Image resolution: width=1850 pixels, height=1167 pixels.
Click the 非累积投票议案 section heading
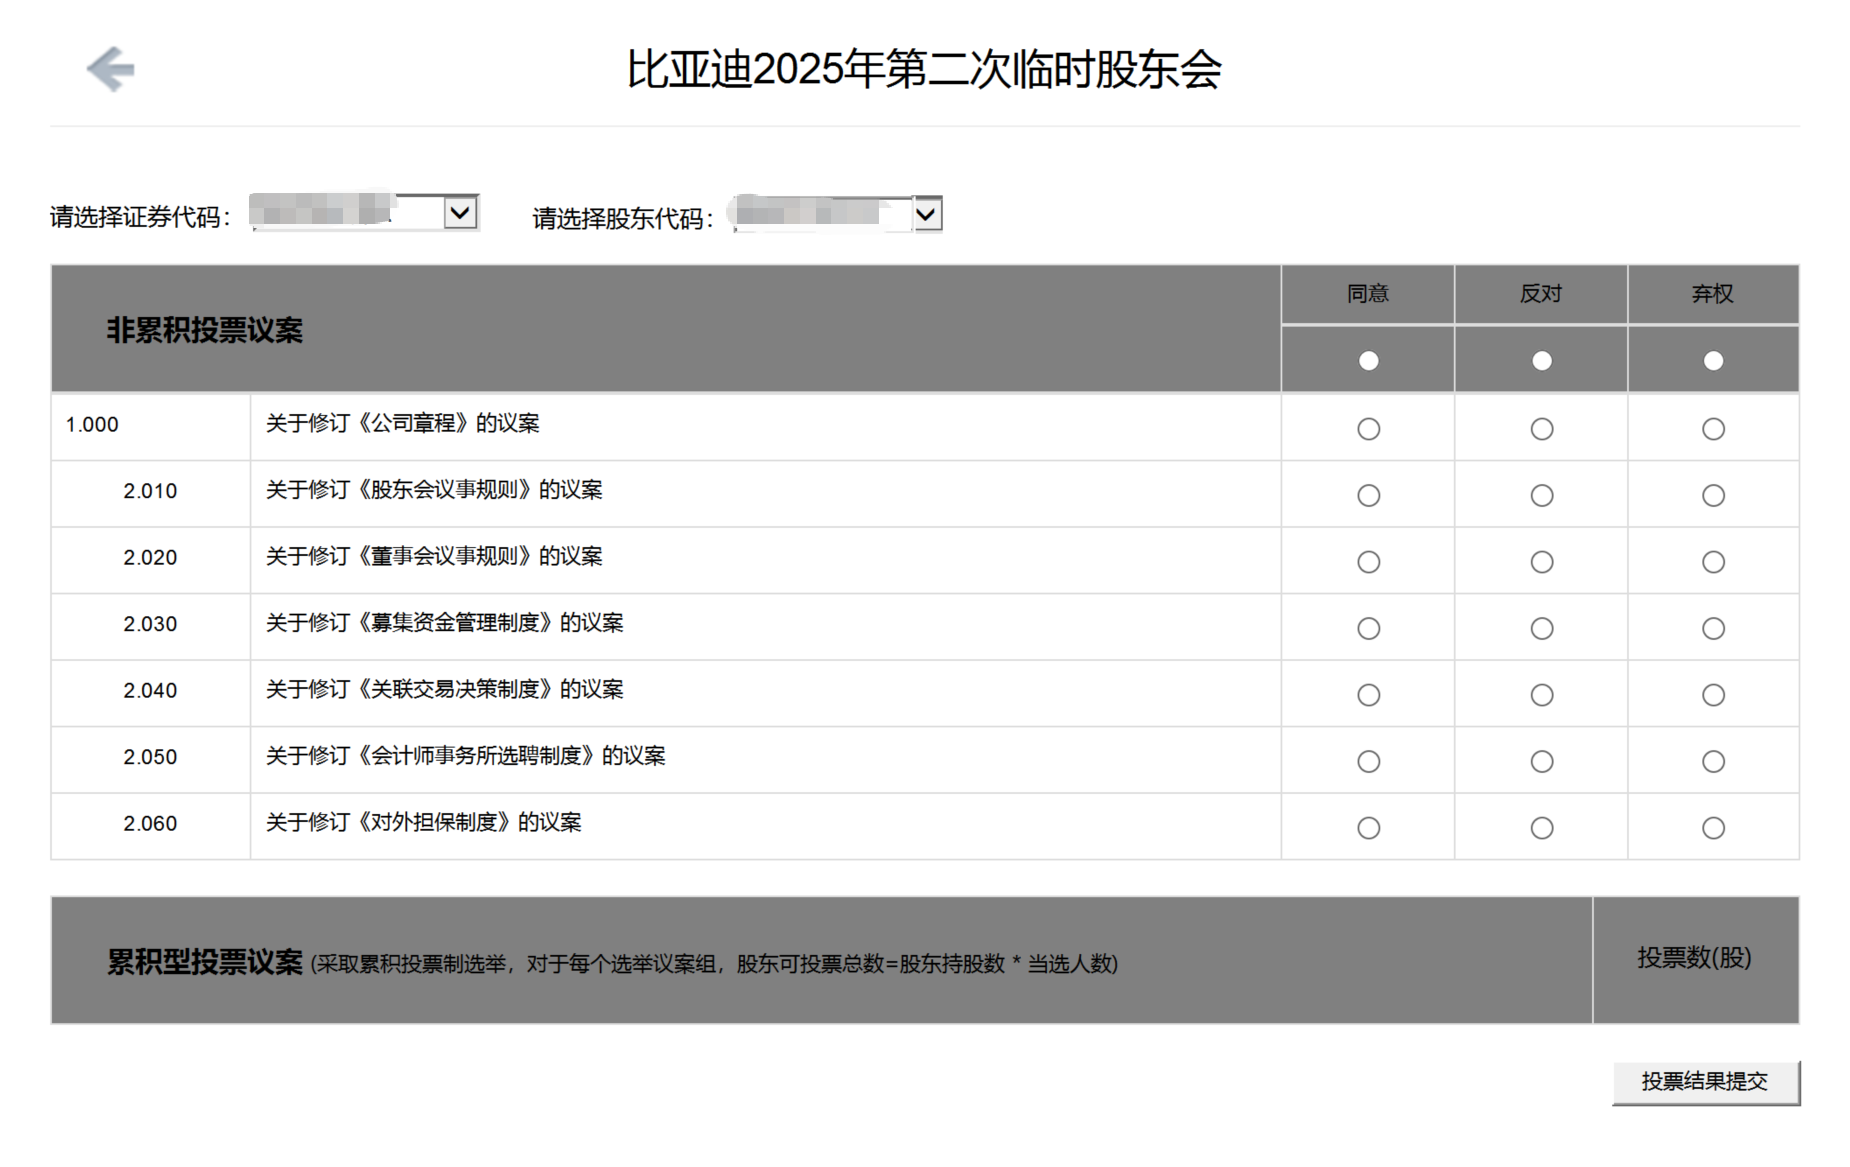pyautogui.click(x=205, y=330)
